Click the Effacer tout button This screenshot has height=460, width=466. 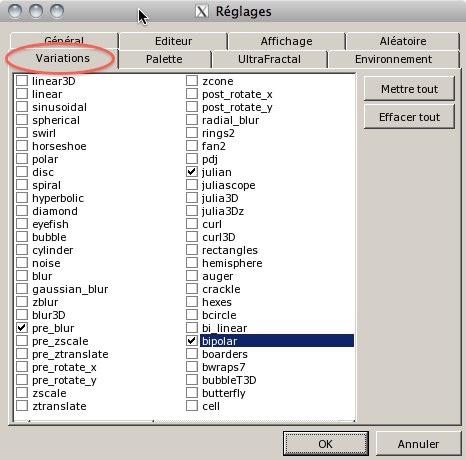point(409,117)
